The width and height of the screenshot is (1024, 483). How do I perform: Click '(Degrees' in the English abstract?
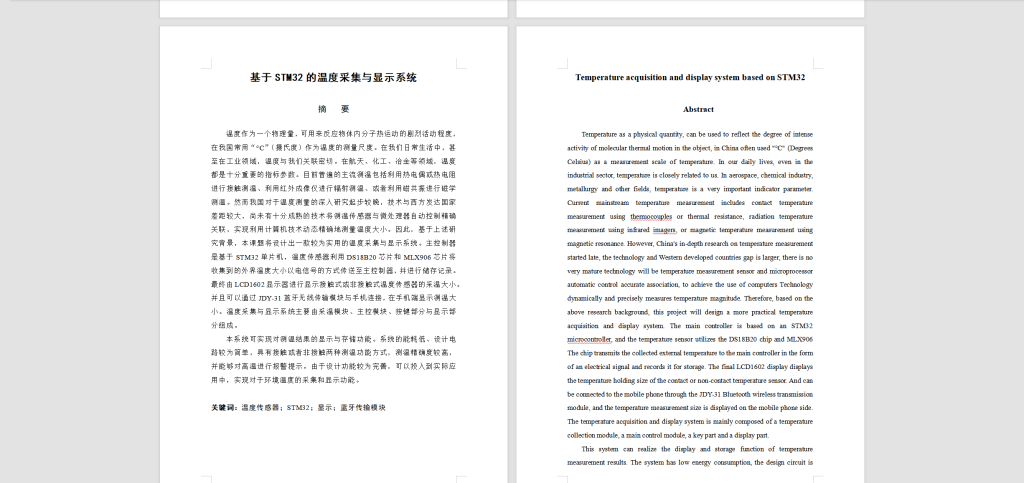(x=799, y=148)
